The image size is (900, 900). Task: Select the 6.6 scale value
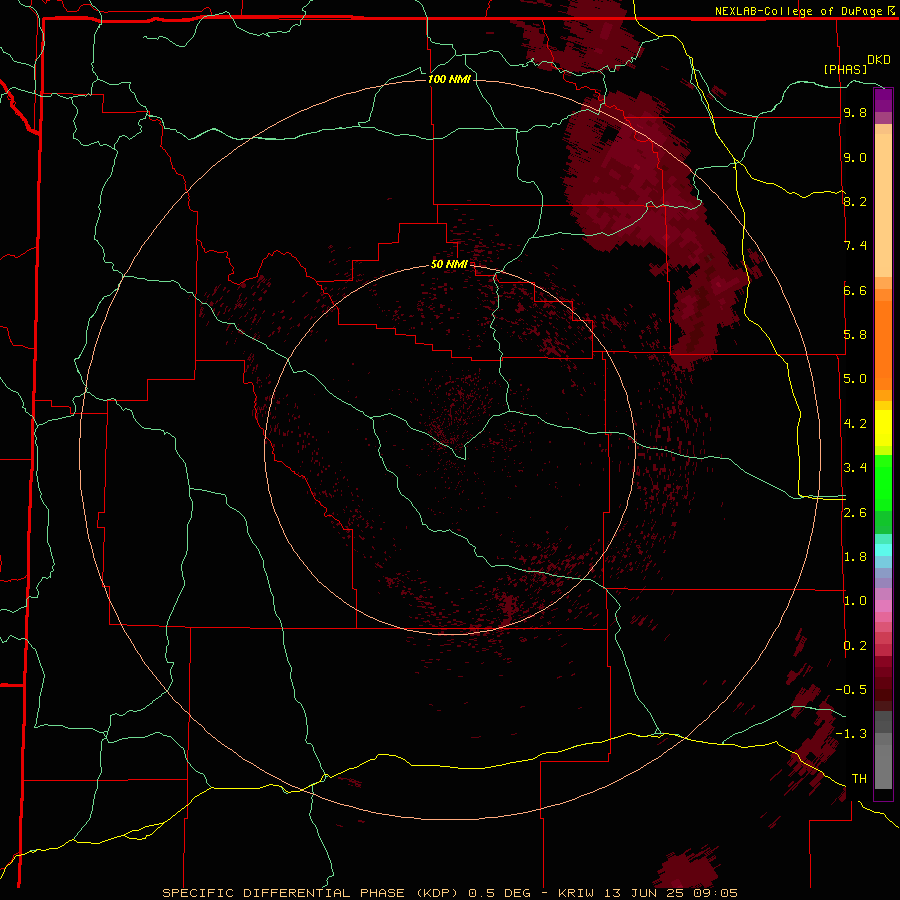pyautogui.click(x=855, y=290)
